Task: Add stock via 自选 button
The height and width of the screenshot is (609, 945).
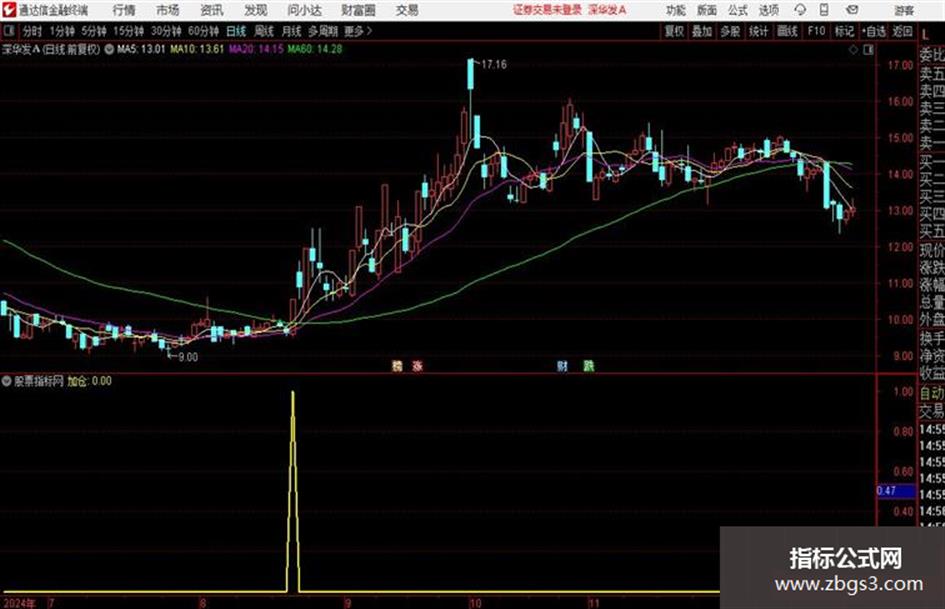Action: pos(874,31)
